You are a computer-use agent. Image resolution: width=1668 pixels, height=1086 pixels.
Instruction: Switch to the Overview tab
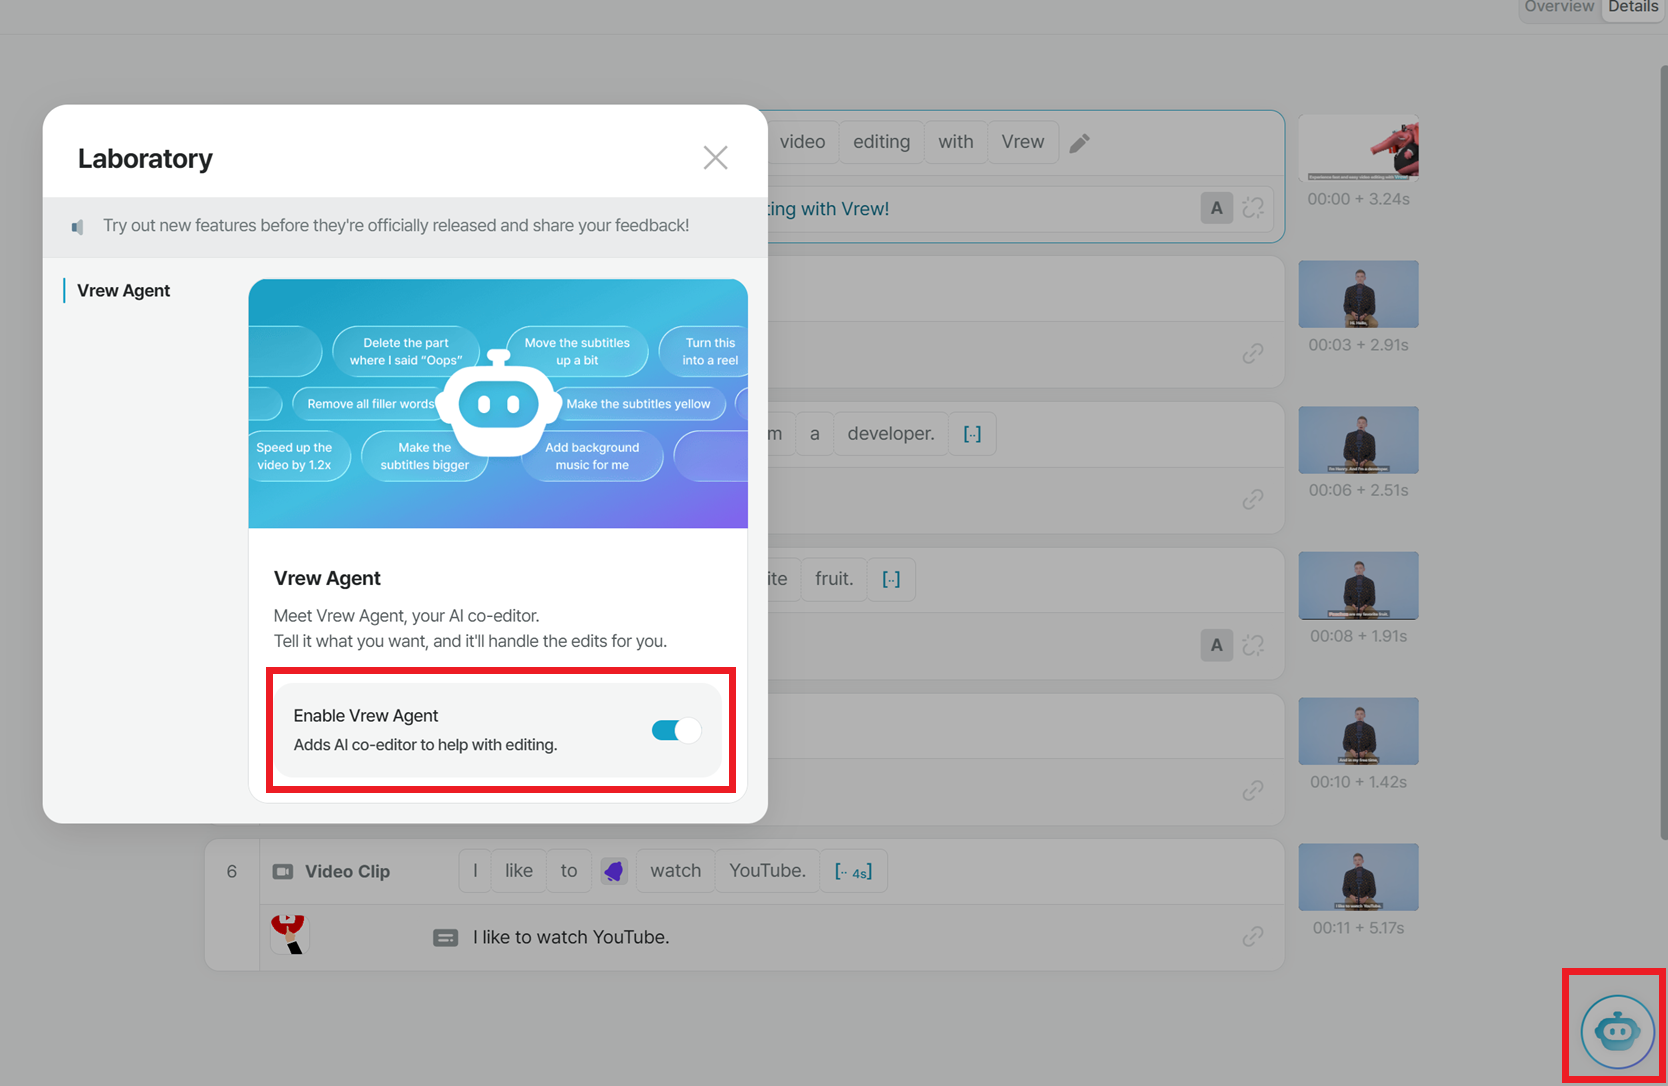[1559, 7]
